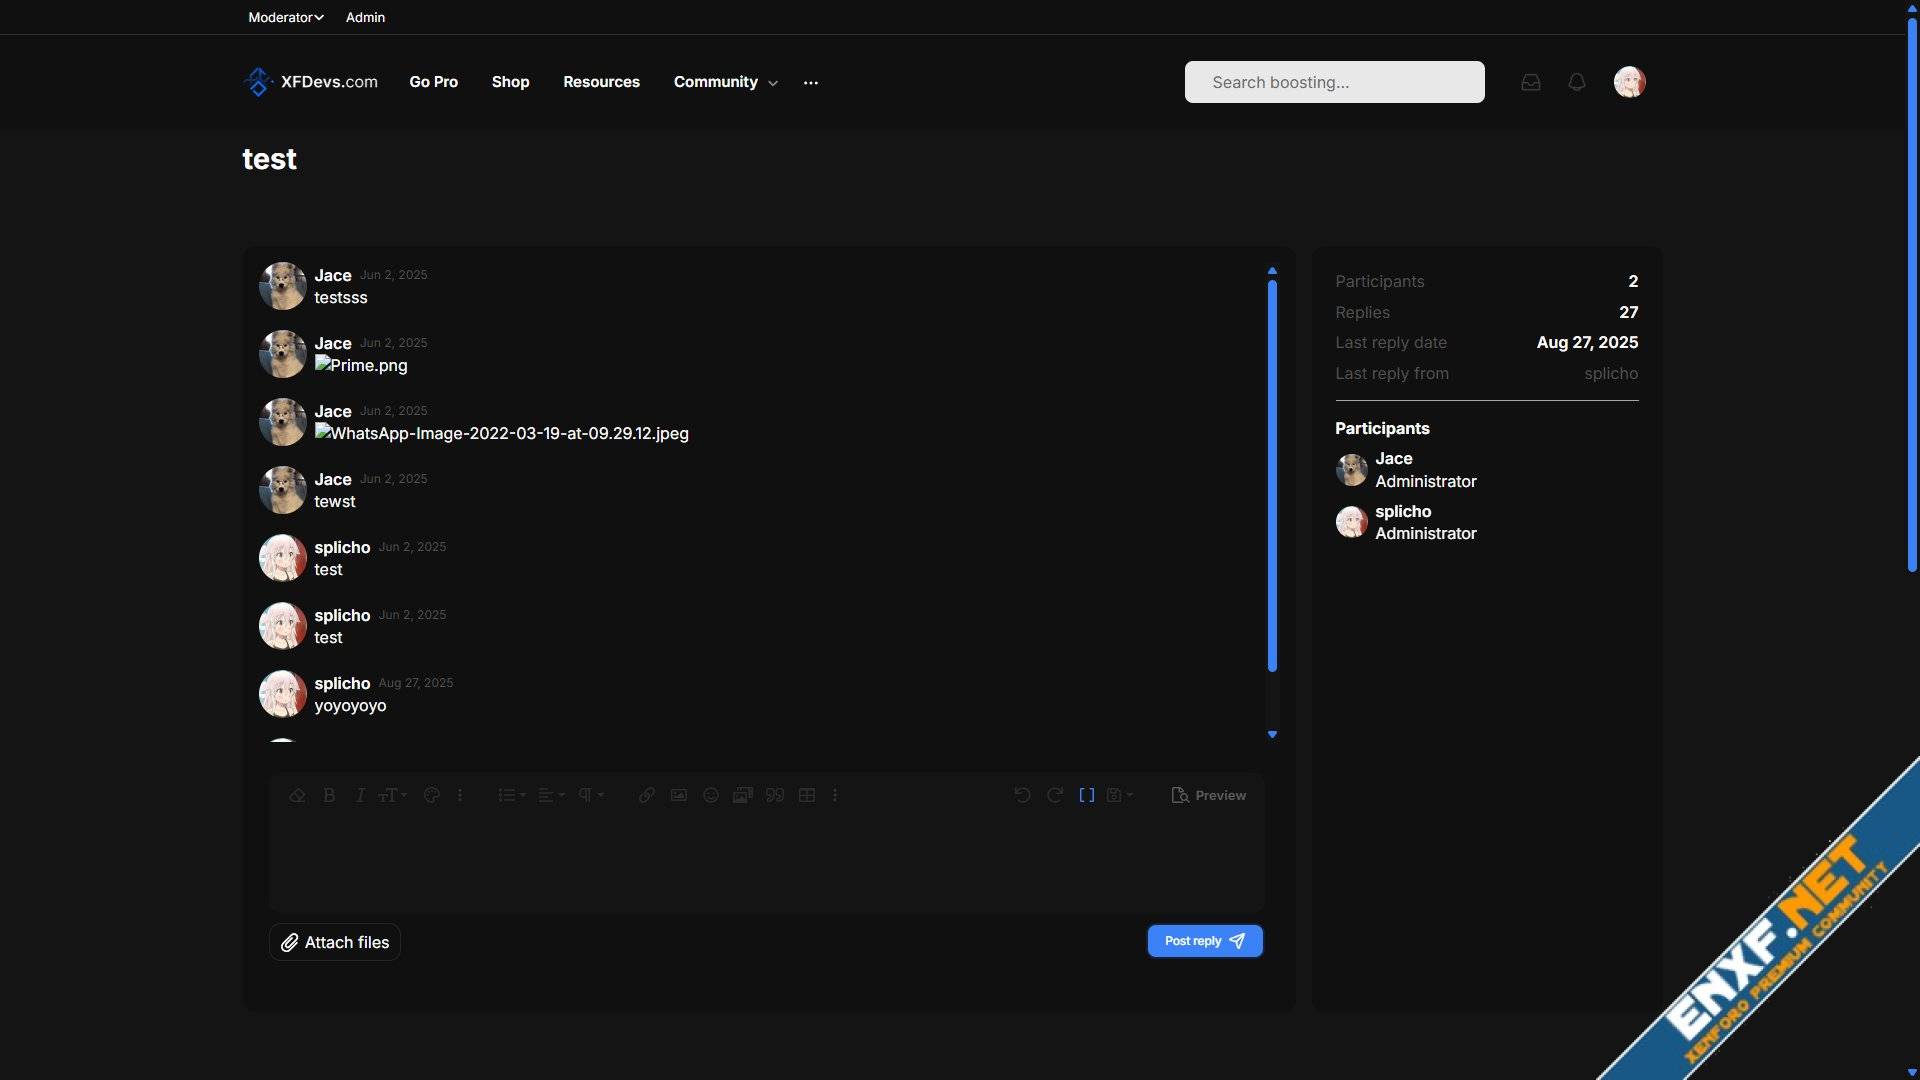
Task: Open the text color palette icon
Action: pyautogui.click(x=432, y=795)
